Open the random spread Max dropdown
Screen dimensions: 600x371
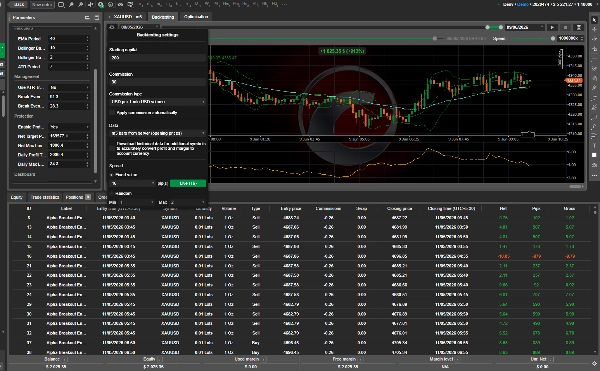(188, 202)
